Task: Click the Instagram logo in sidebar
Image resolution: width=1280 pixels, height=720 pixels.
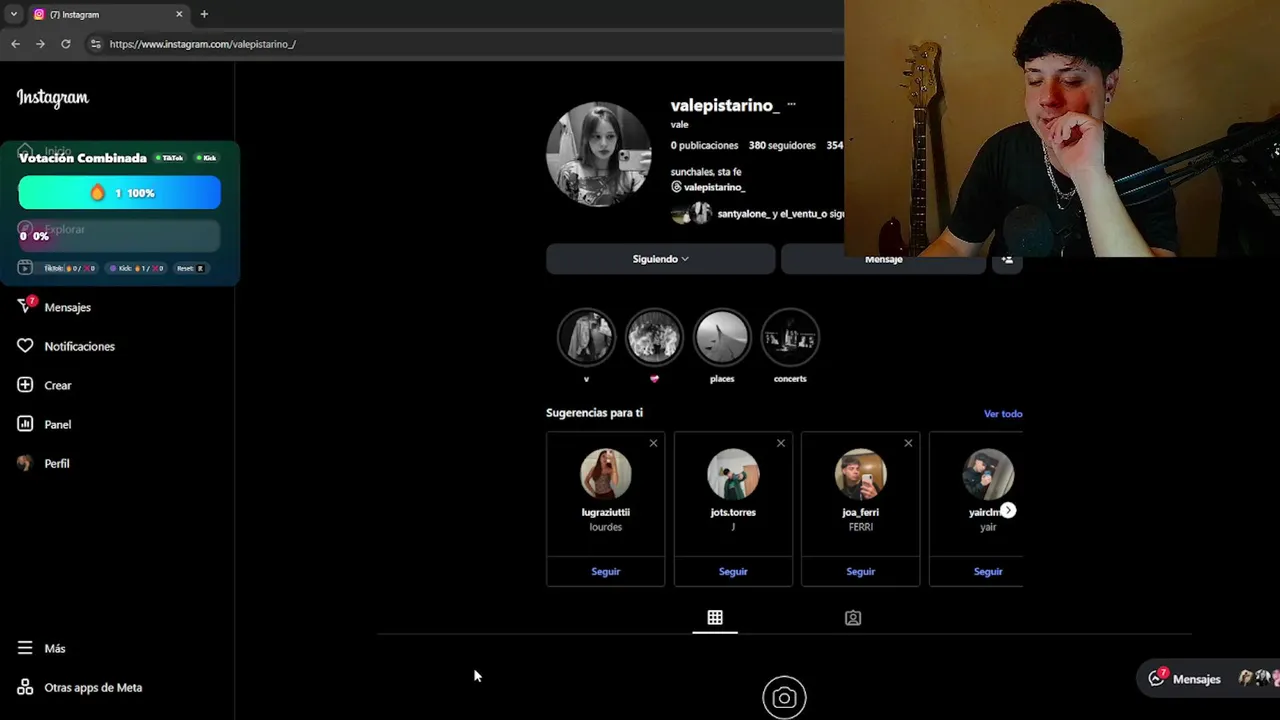Action: (53, 98)
